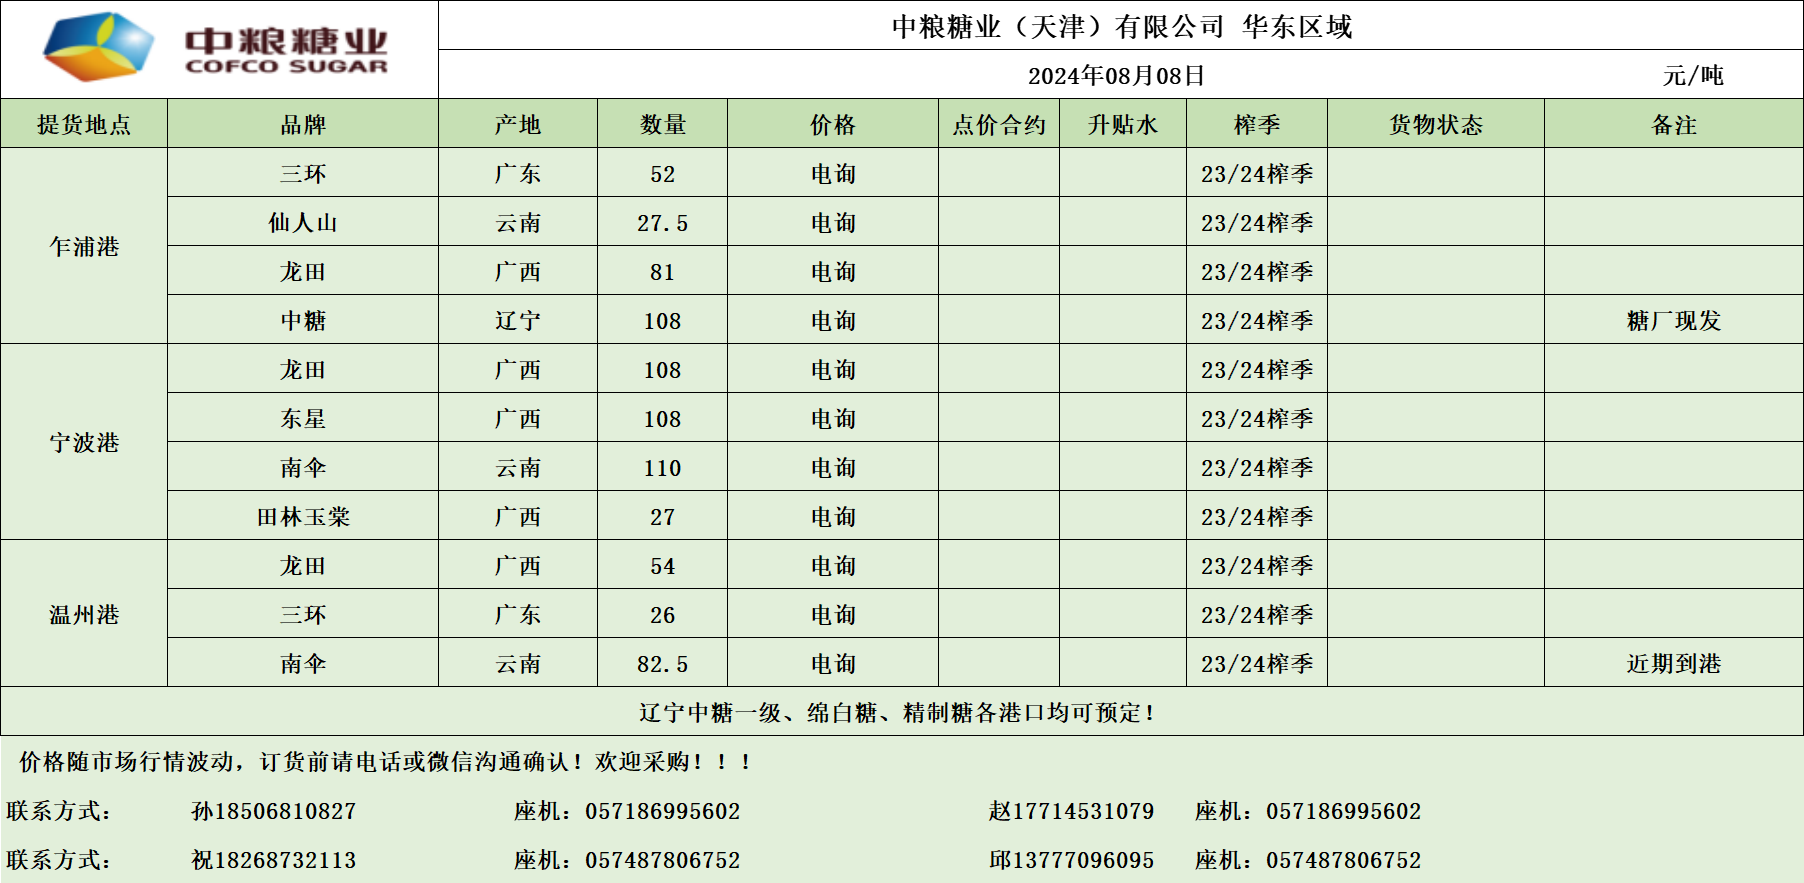Viewport: 1804px width, 883px height.
Task: Click the quantity value 81
Action: [x=663, y=272]
